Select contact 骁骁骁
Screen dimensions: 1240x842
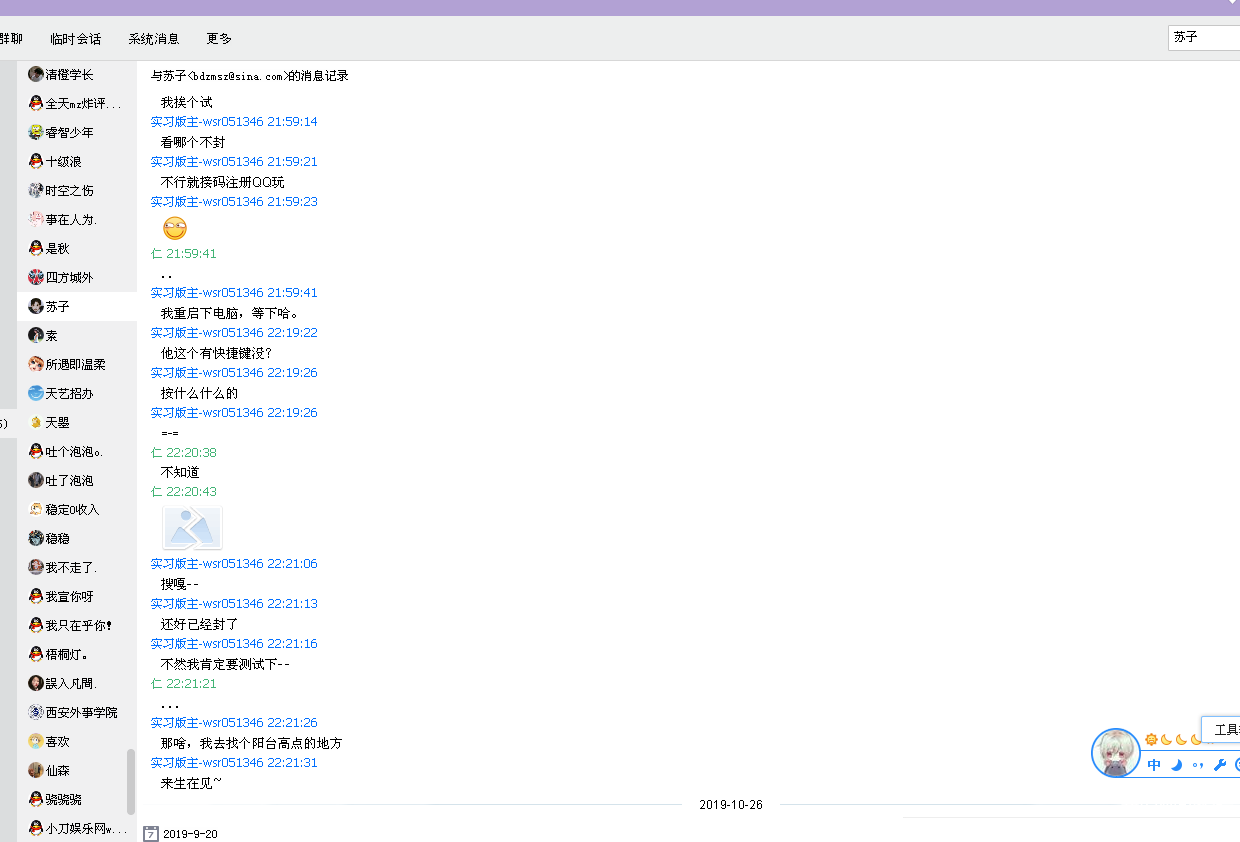[77, 799]
